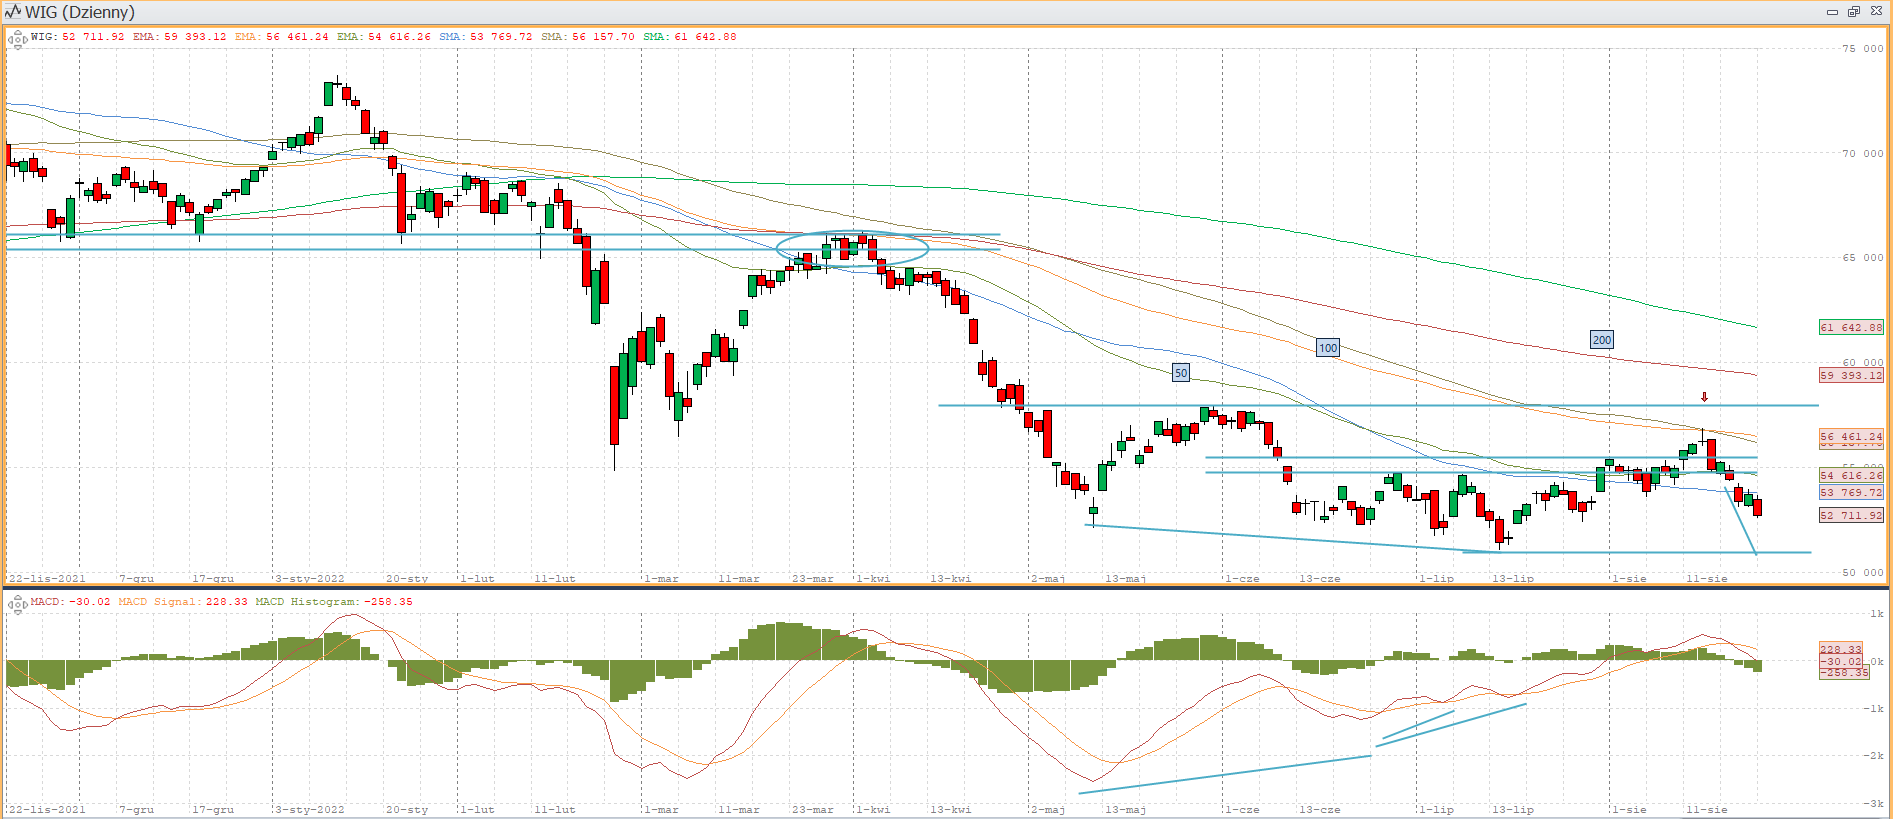Select the red down arrow marker on chart
The height and width of the screenshot is (819, 1893).
click(x=1705, y=397)
